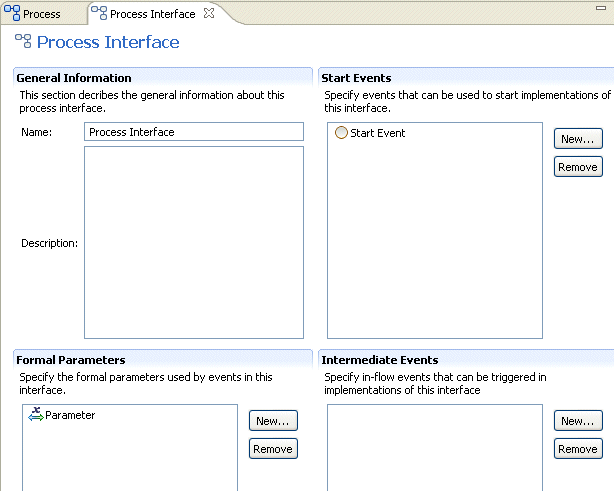Remove the selected Start Event

578,167
